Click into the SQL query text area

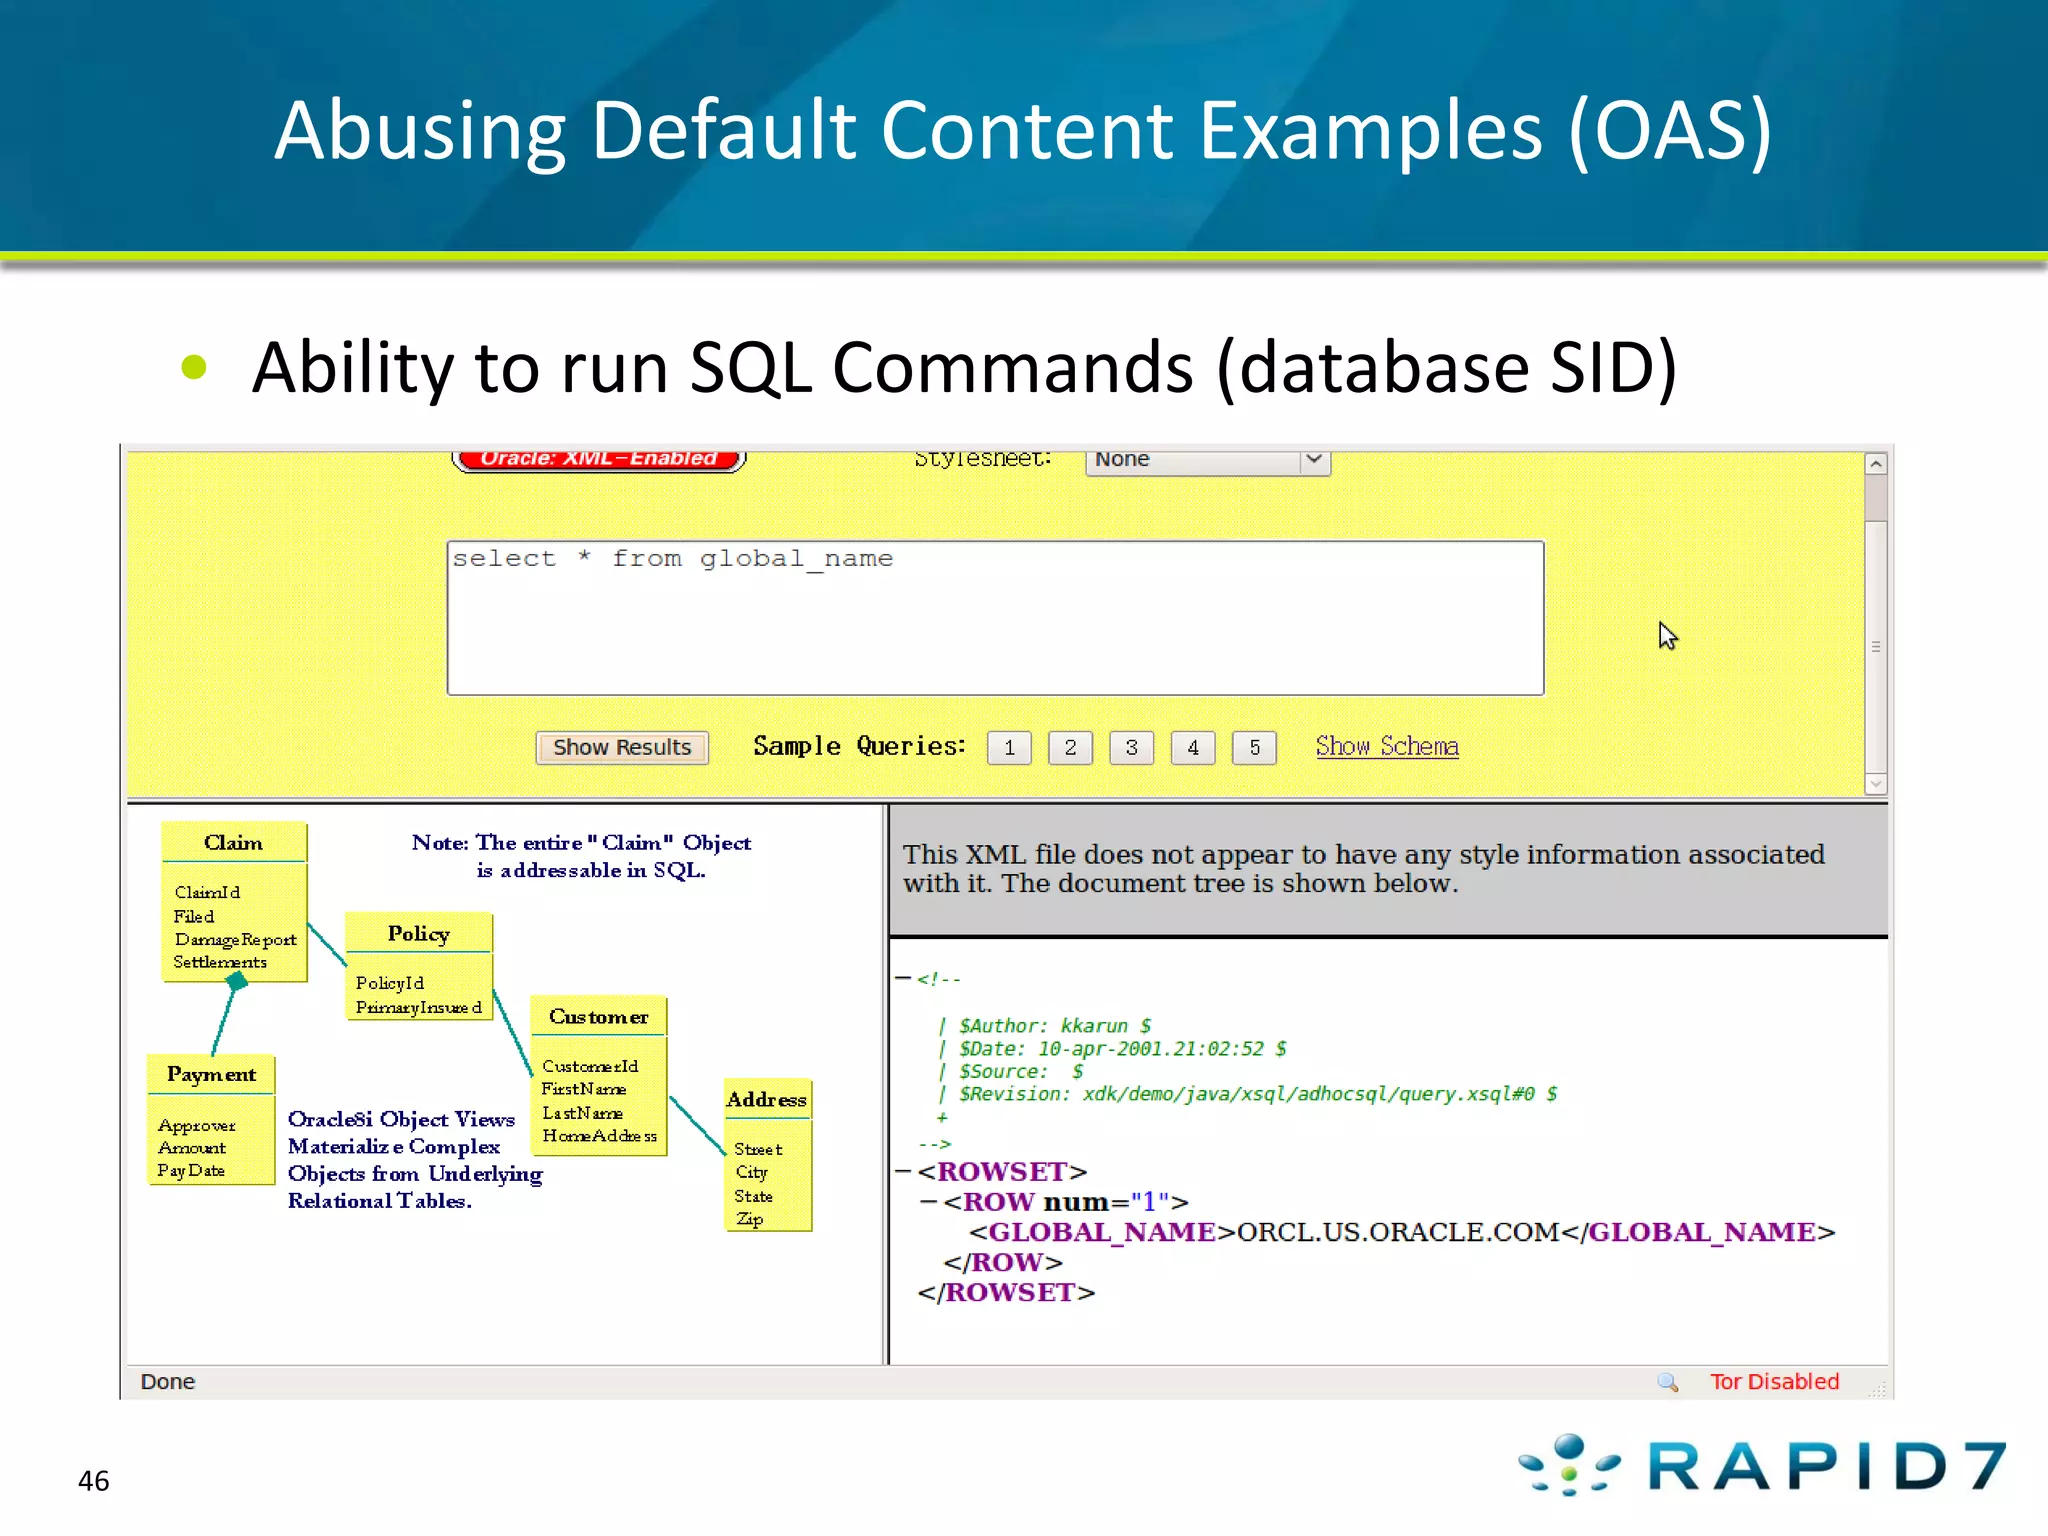pyautogui.click(x=995, y=618)
